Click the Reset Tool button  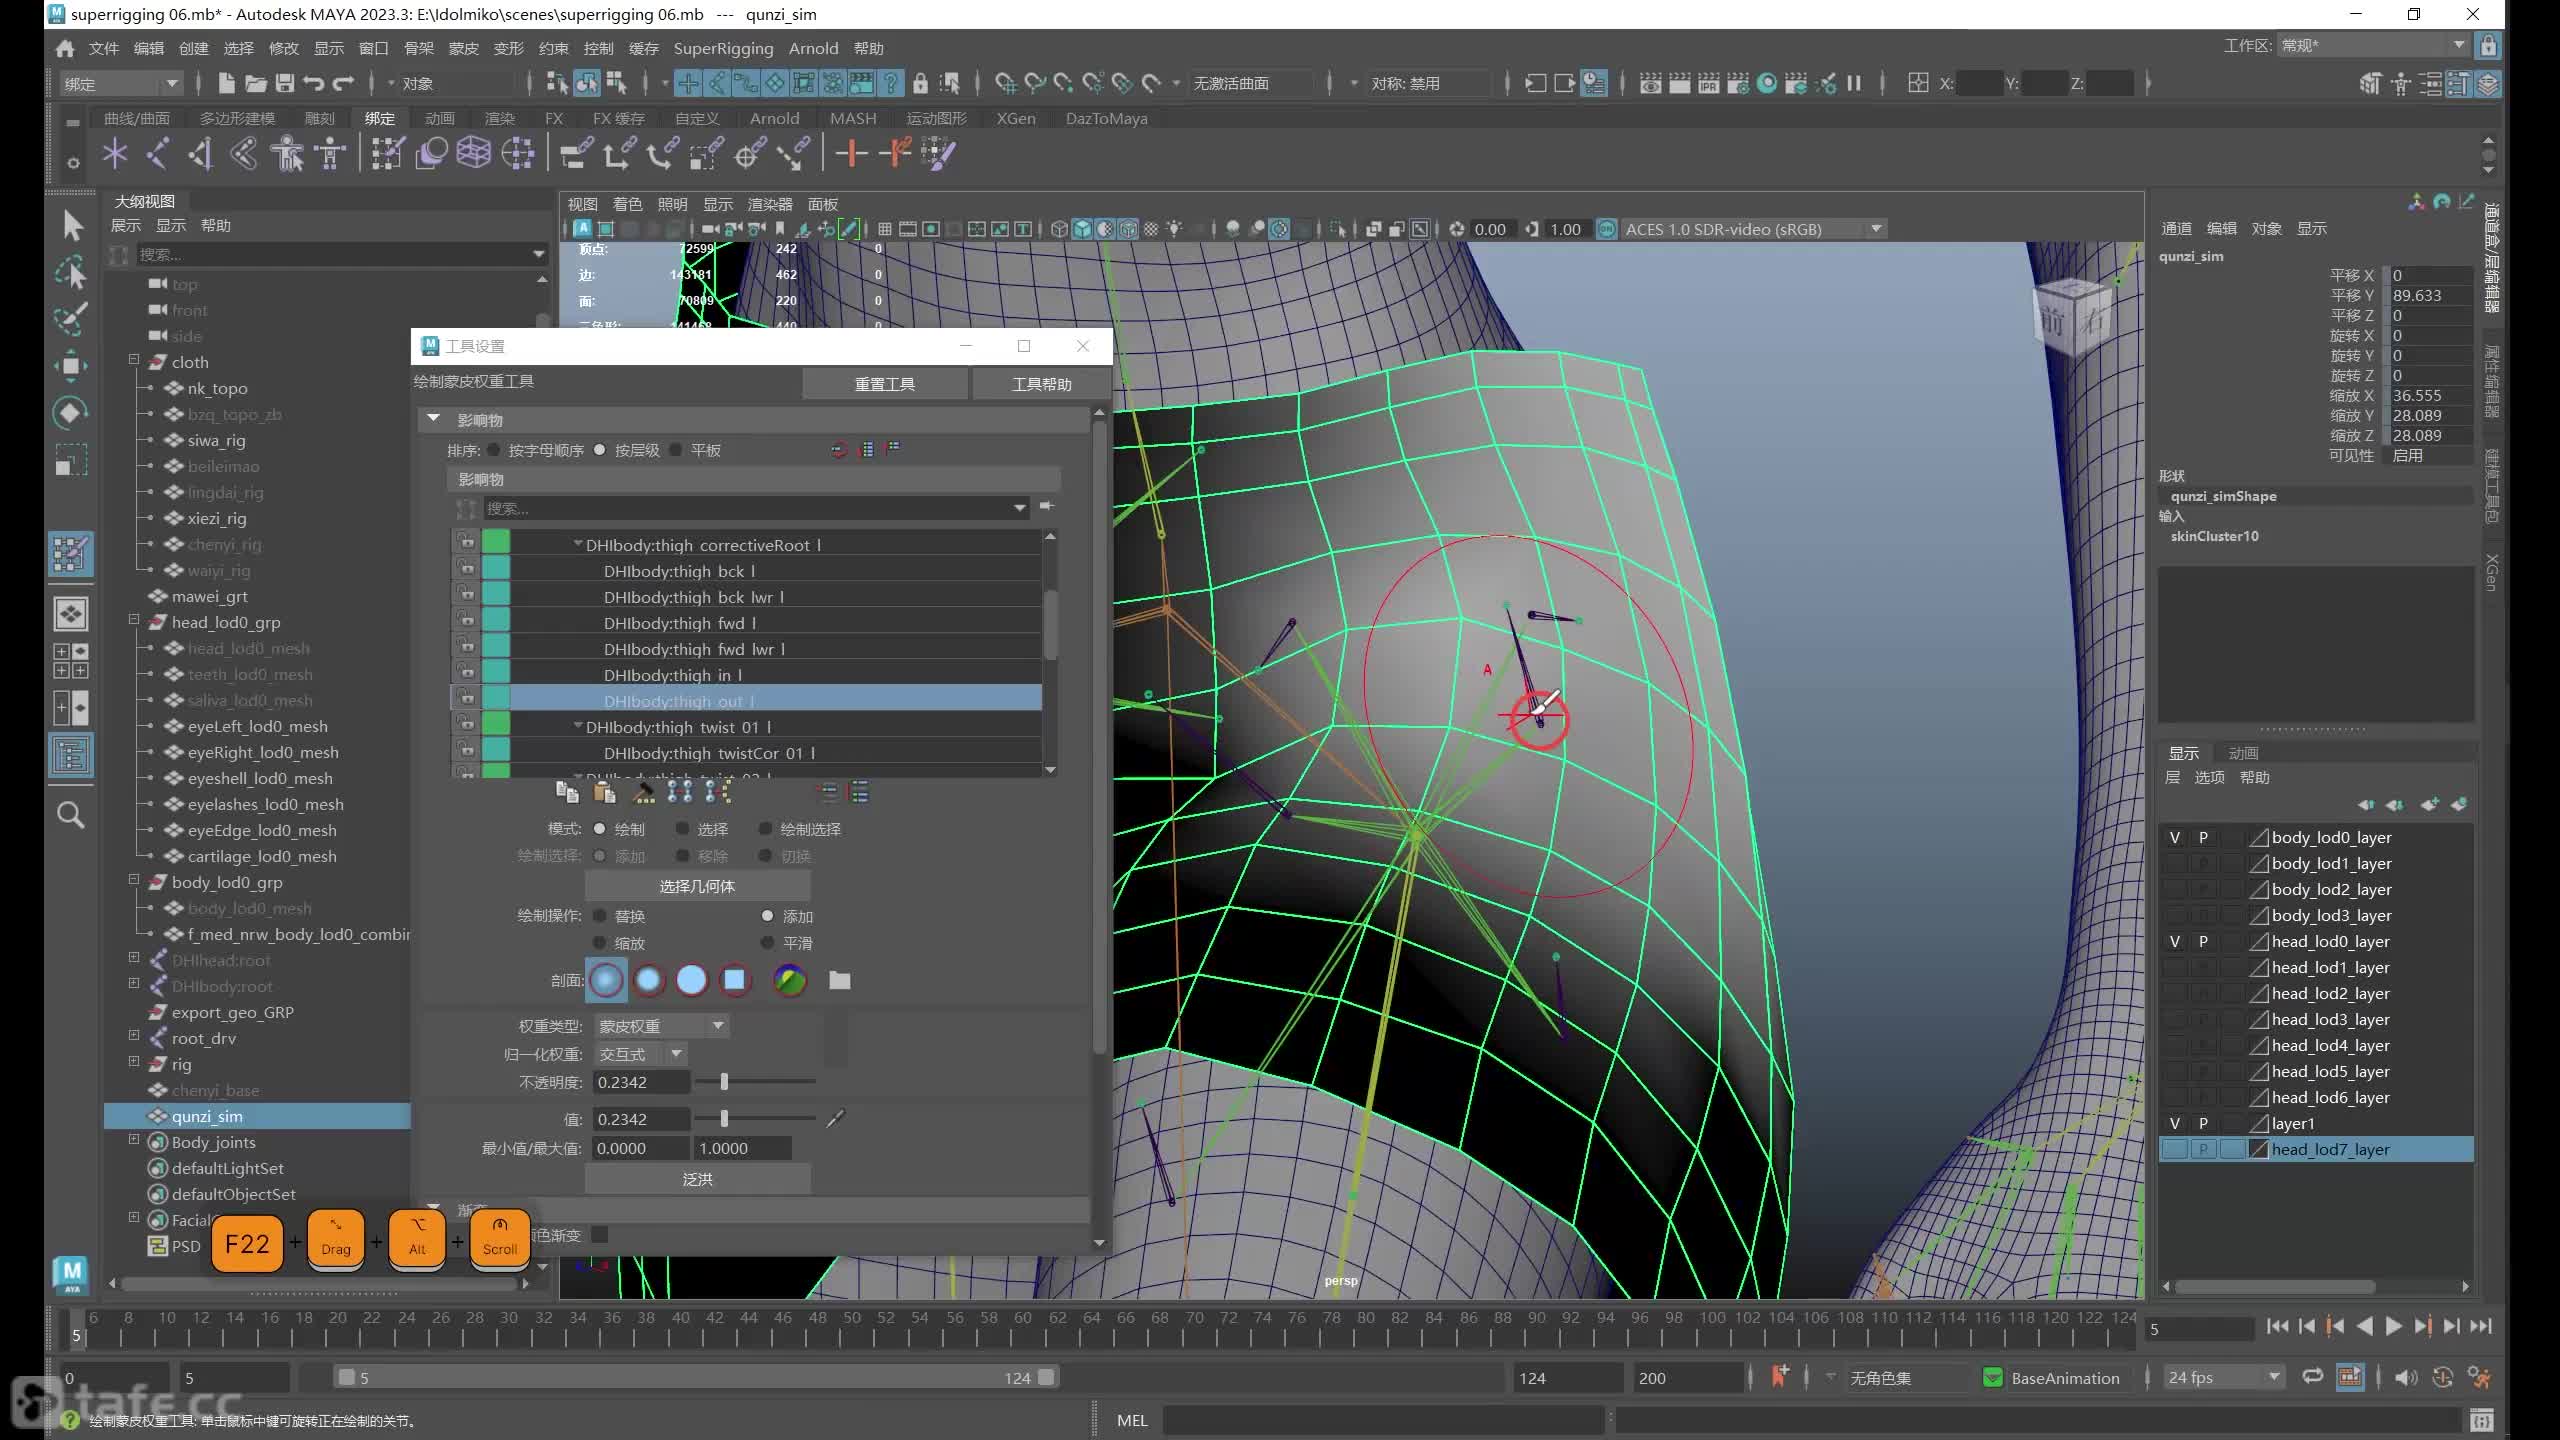[884, 384]
